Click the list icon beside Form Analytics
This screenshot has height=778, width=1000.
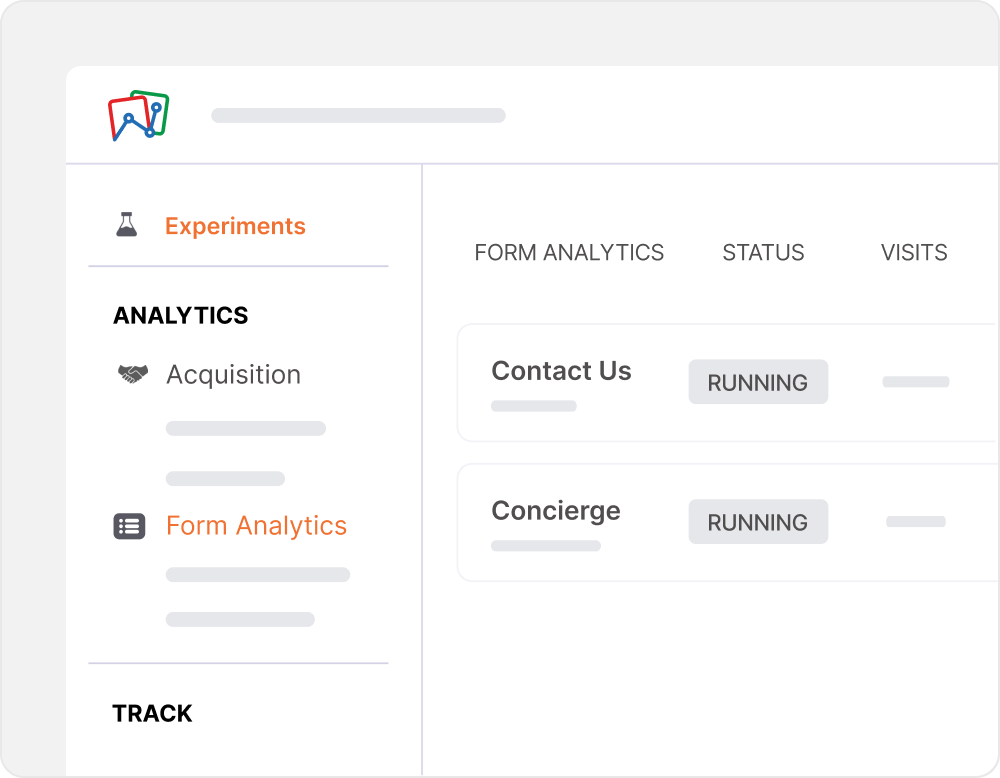pyautogui.click(x=129, y=526)
